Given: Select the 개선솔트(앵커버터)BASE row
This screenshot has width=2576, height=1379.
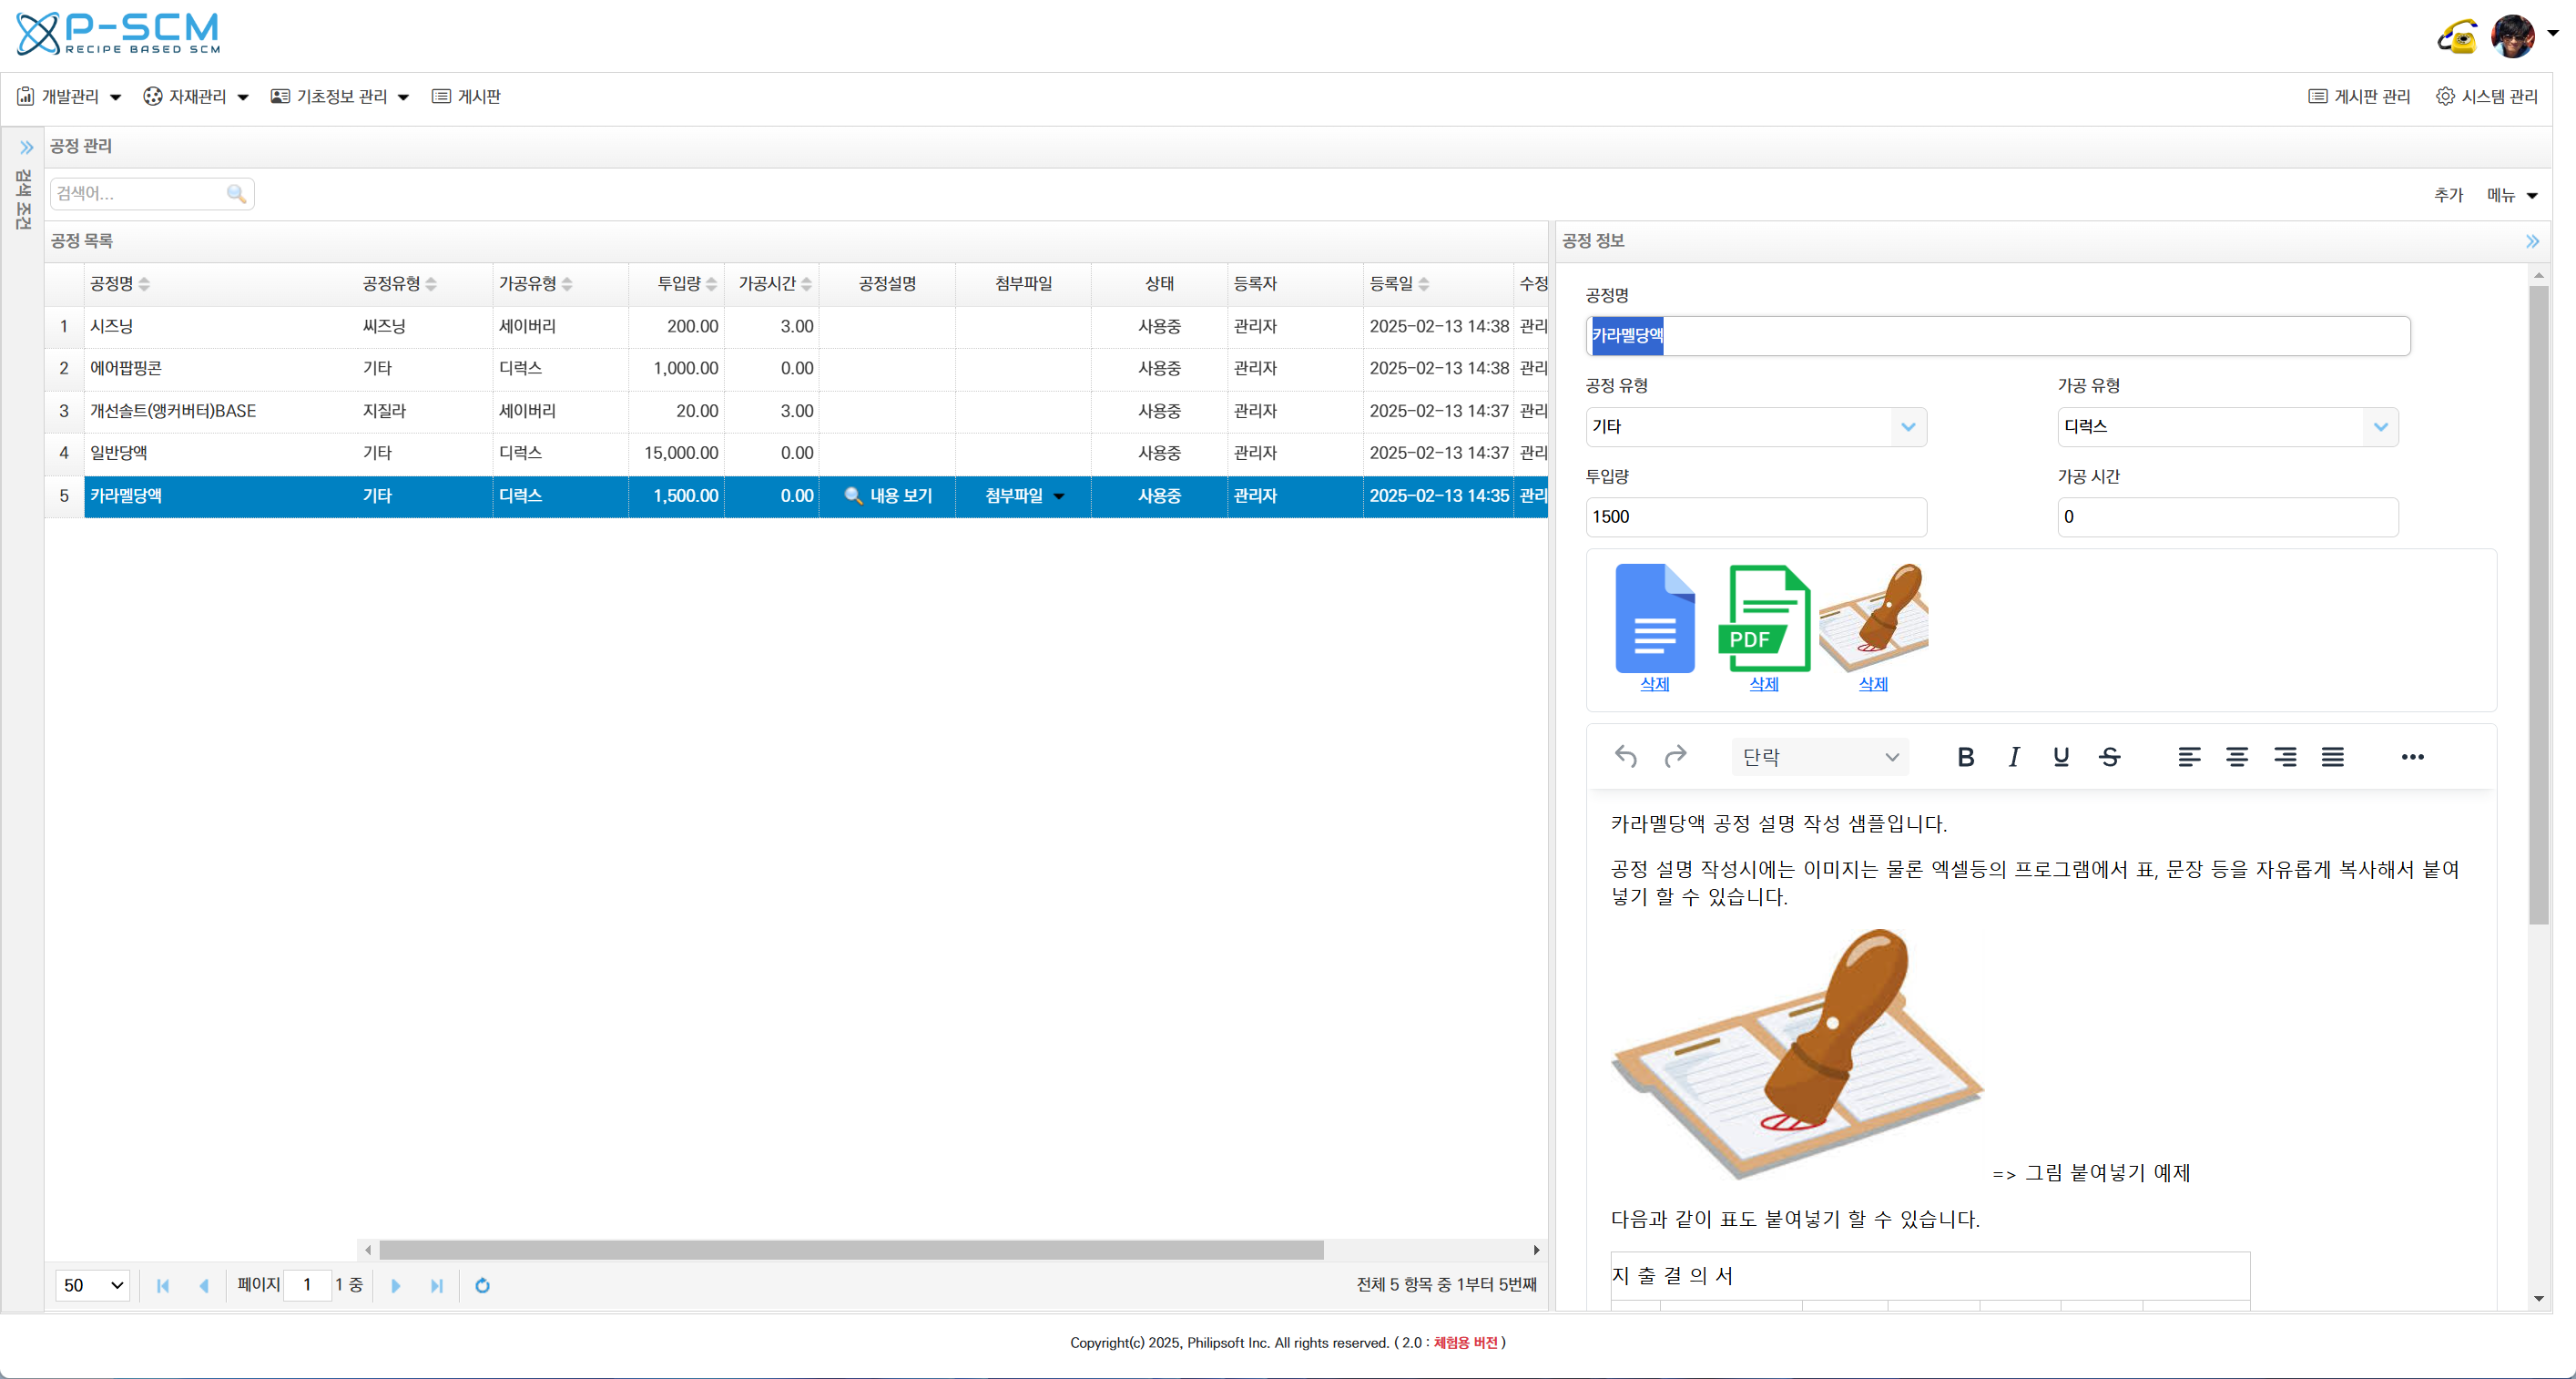Looking at the screenshot, I should tap(796, 411).
